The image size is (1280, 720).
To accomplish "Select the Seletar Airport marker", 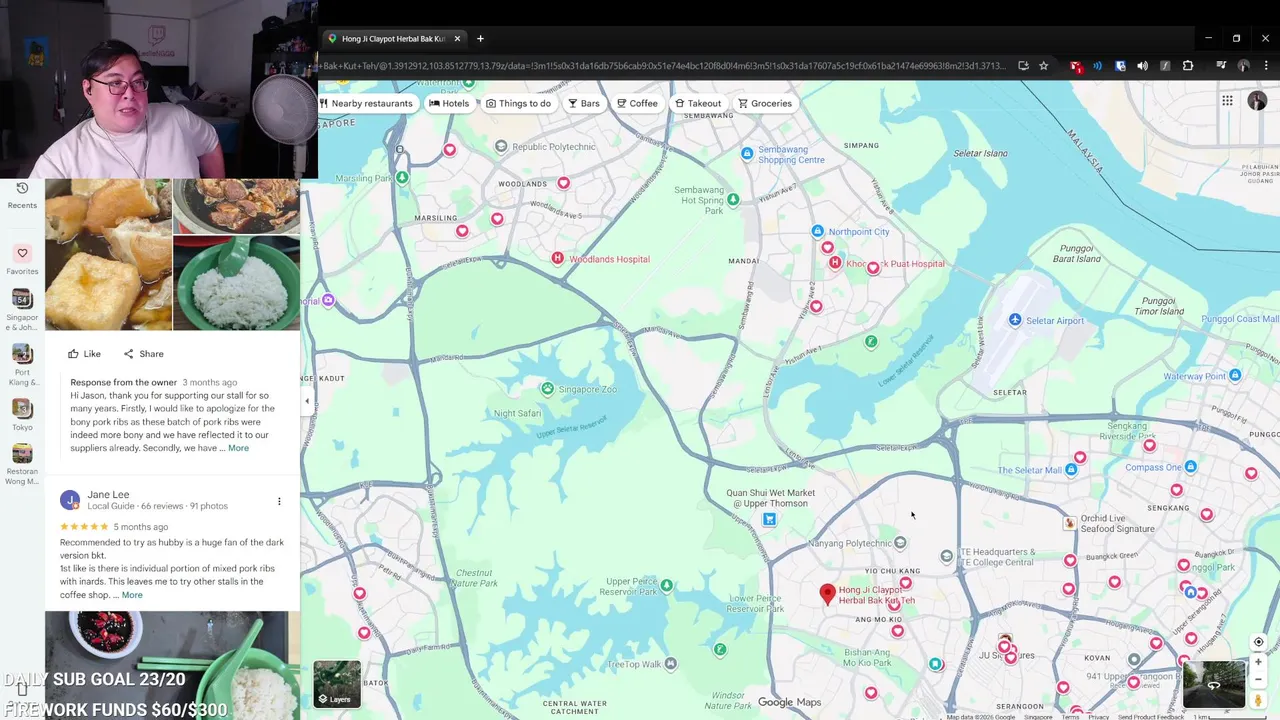I will click(1015, 320).
